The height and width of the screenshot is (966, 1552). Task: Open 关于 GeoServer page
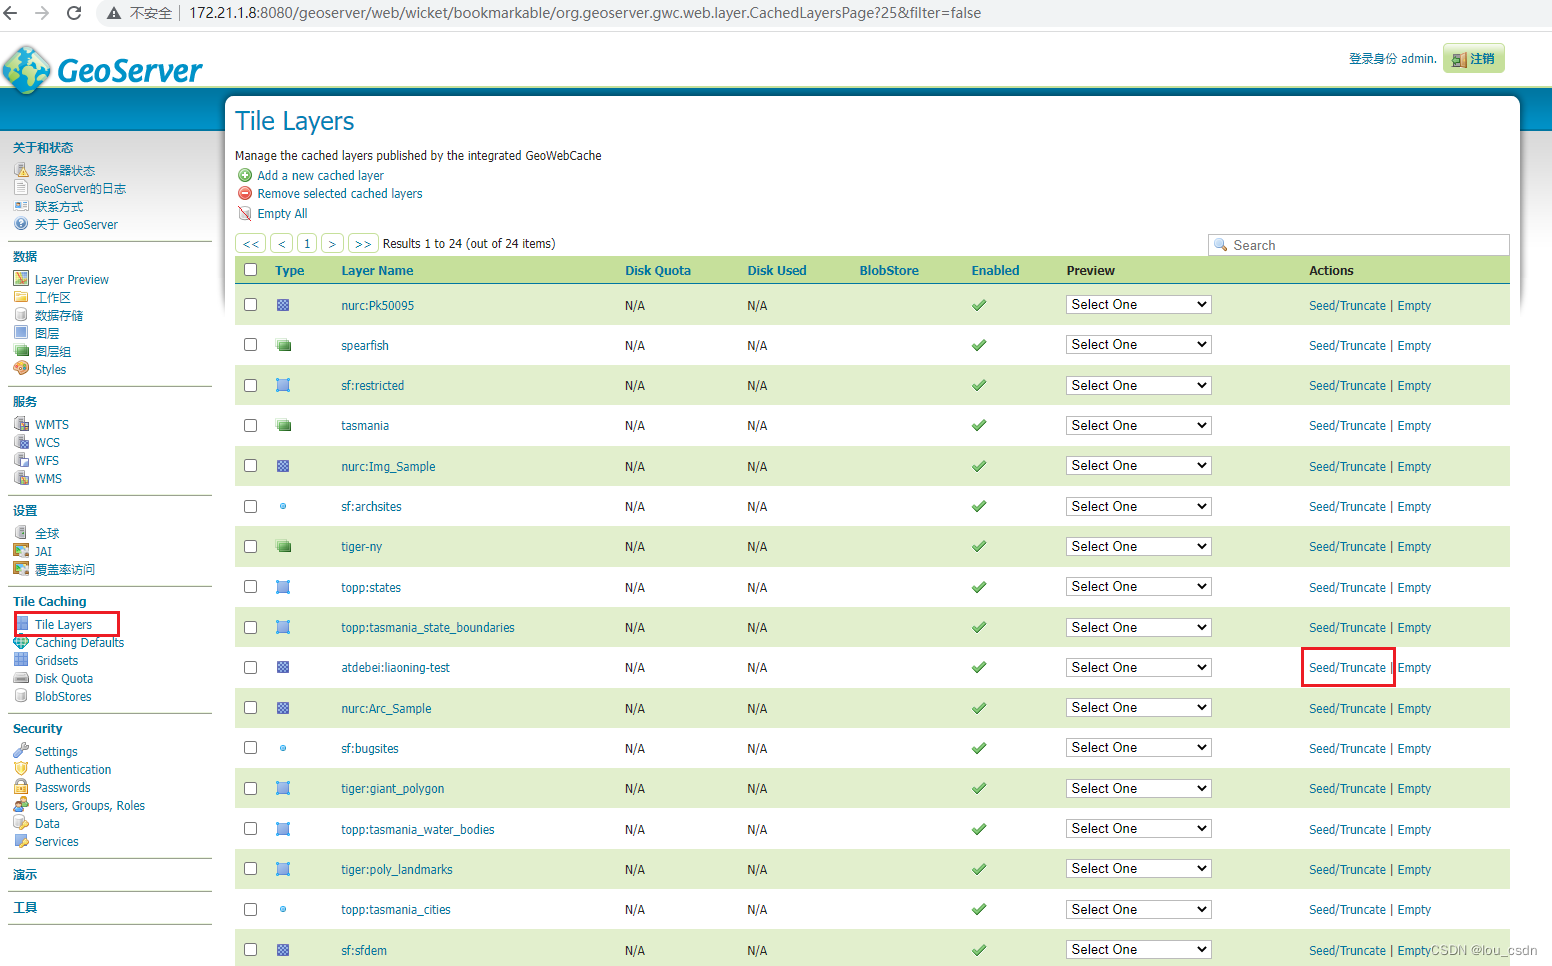pos(76,224)
